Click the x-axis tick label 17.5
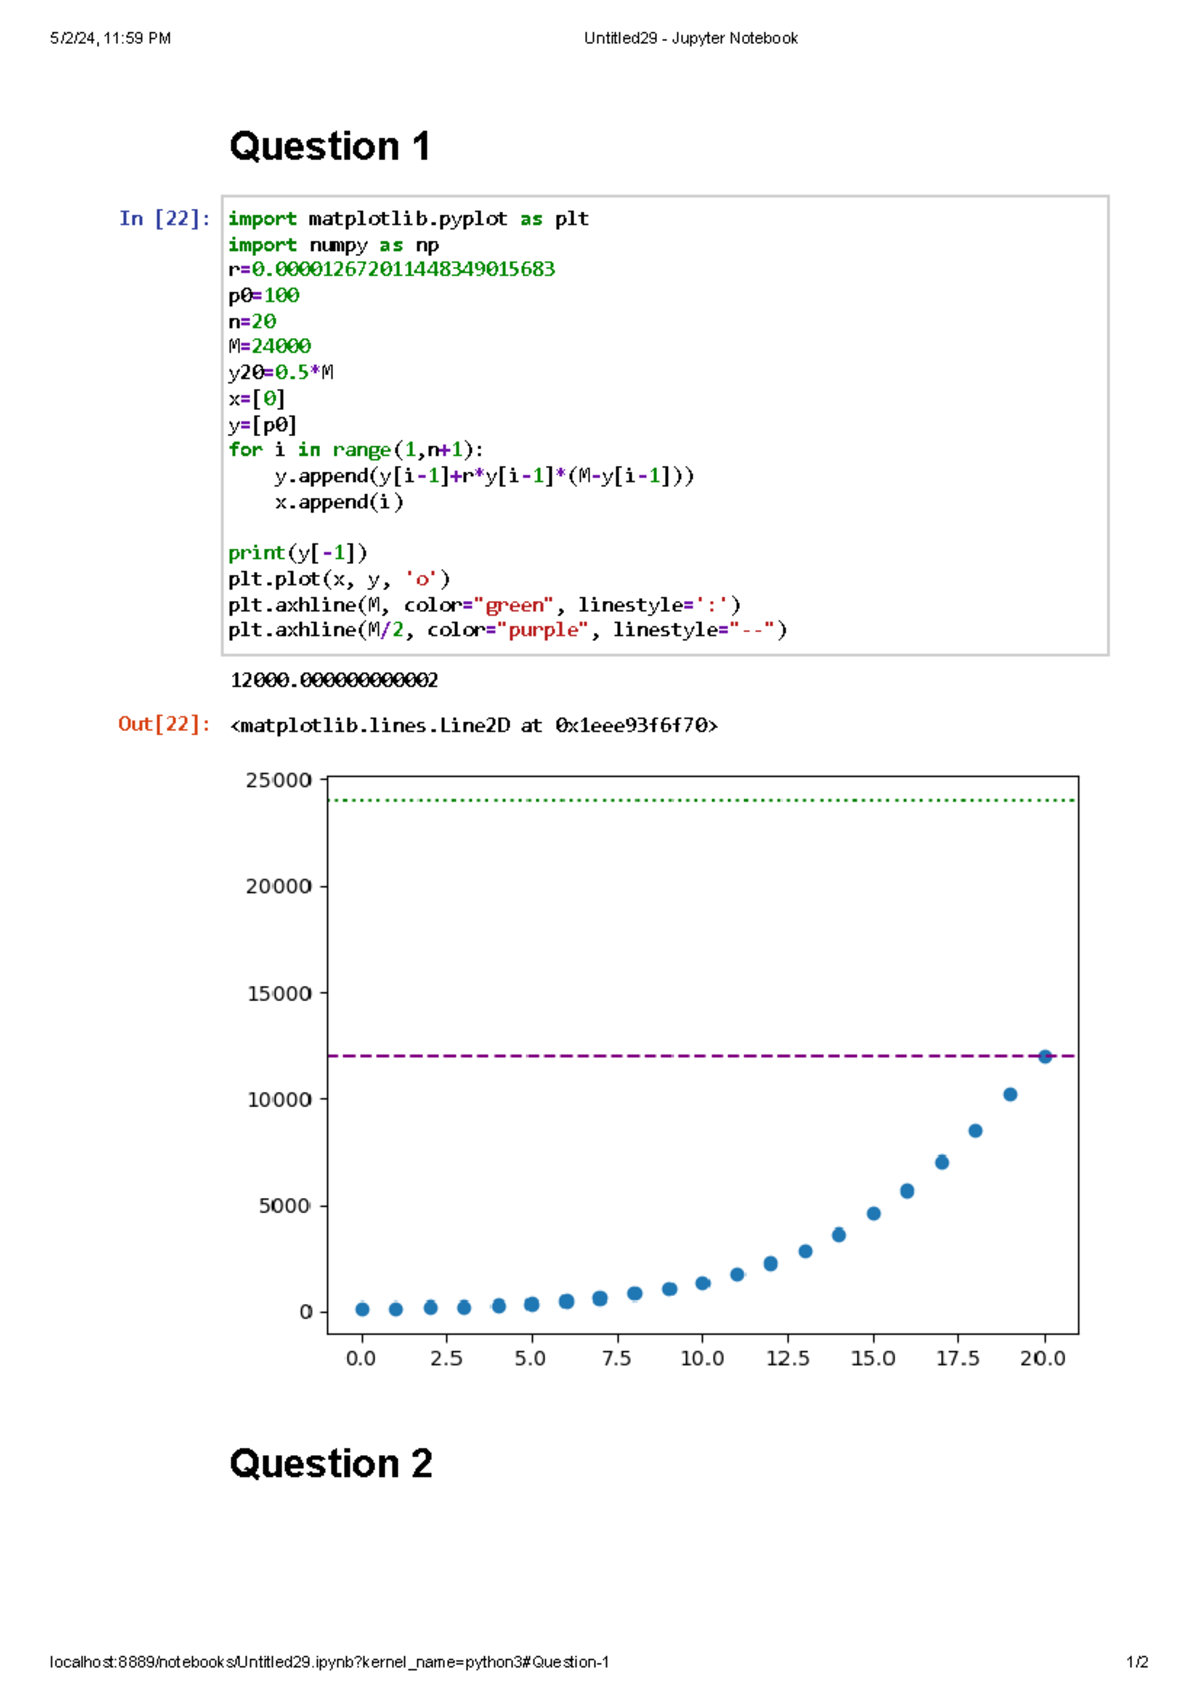The image size is (1200, 1698). coord(958,1359)
